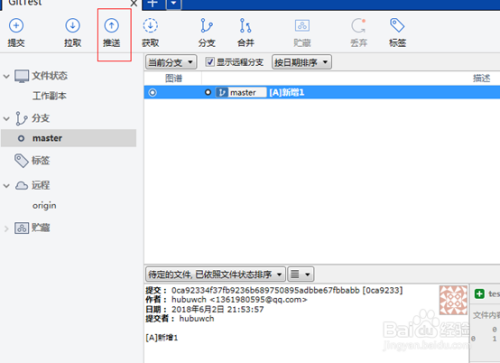The width and height of the screenshot is (500, 363).
Task: Click the 文件状态 monitor icon
Action: [22, 76]
